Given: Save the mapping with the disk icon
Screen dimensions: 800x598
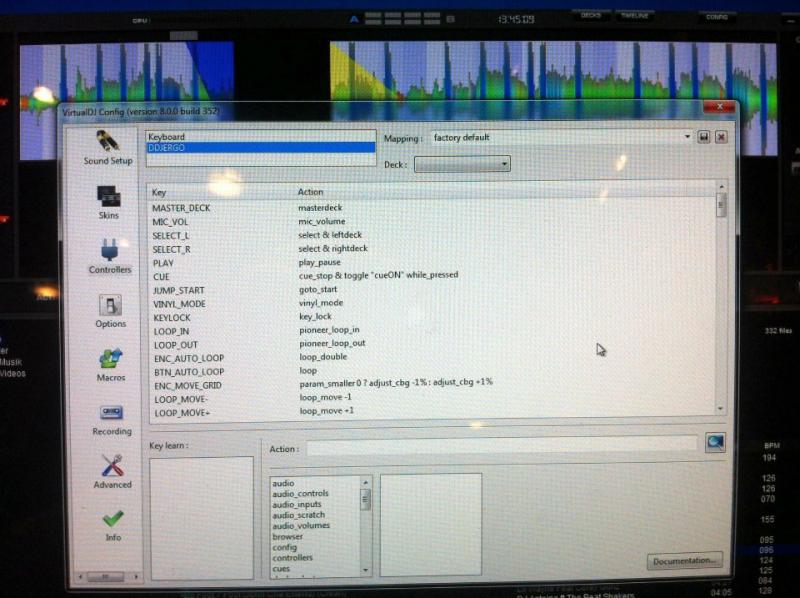Looking at the screenshot, I should 704,137.
